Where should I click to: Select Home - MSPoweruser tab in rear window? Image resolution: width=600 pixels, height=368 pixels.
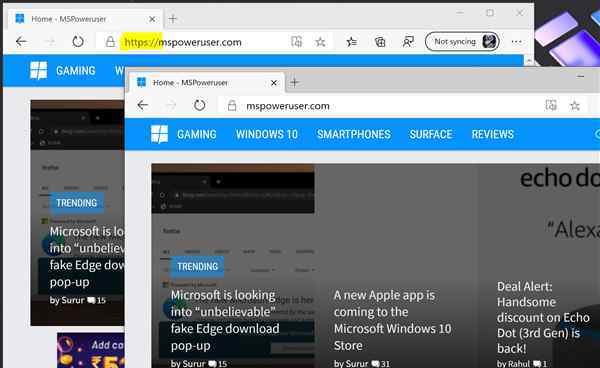[x=85, y=19]
